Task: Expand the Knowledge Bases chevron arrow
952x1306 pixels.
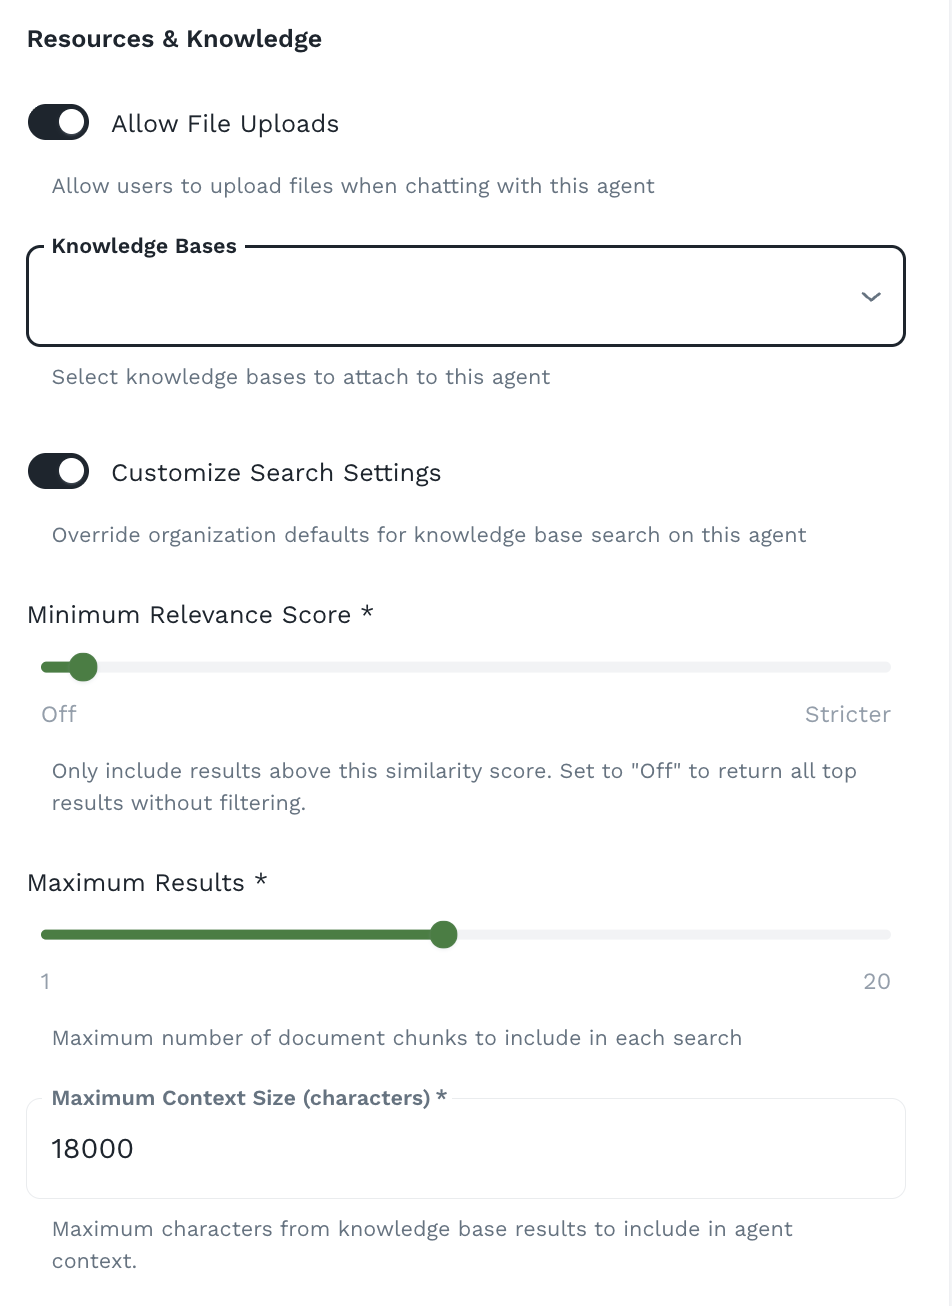Action: (x=869, y=296)
